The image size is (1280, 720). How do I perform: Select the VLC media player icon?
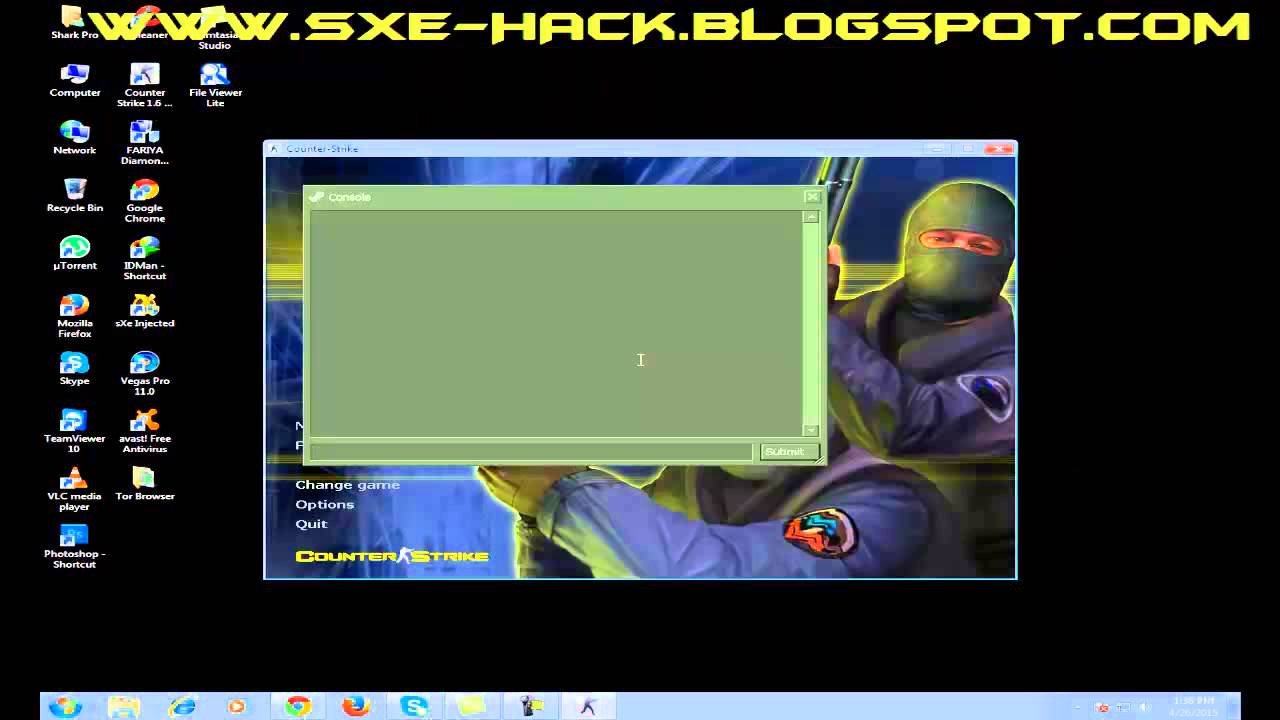click(x=75, y=489)
